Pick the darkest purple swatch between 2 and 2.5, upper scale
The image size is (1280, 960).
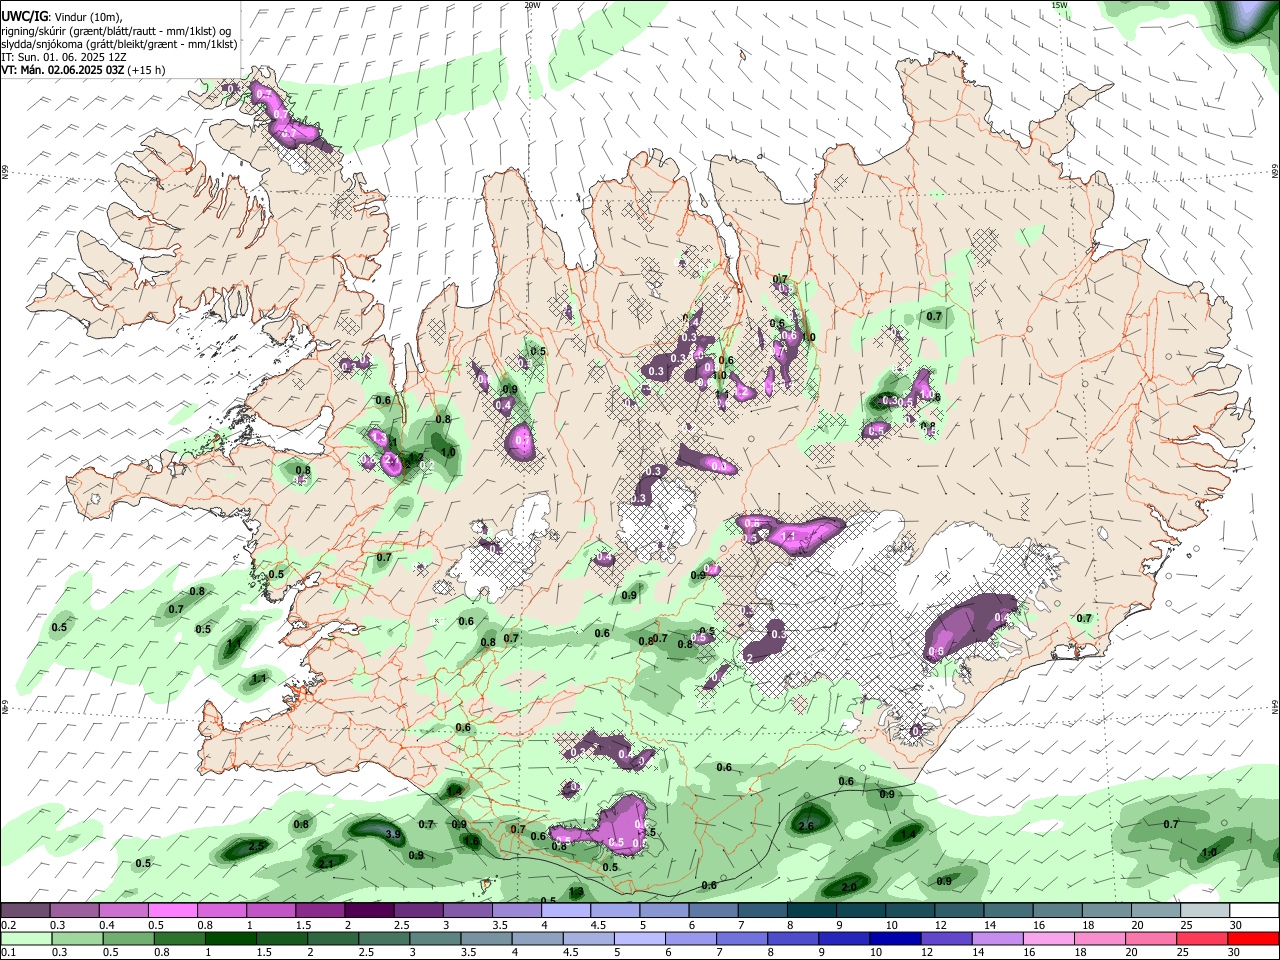[x=368, y=911]
